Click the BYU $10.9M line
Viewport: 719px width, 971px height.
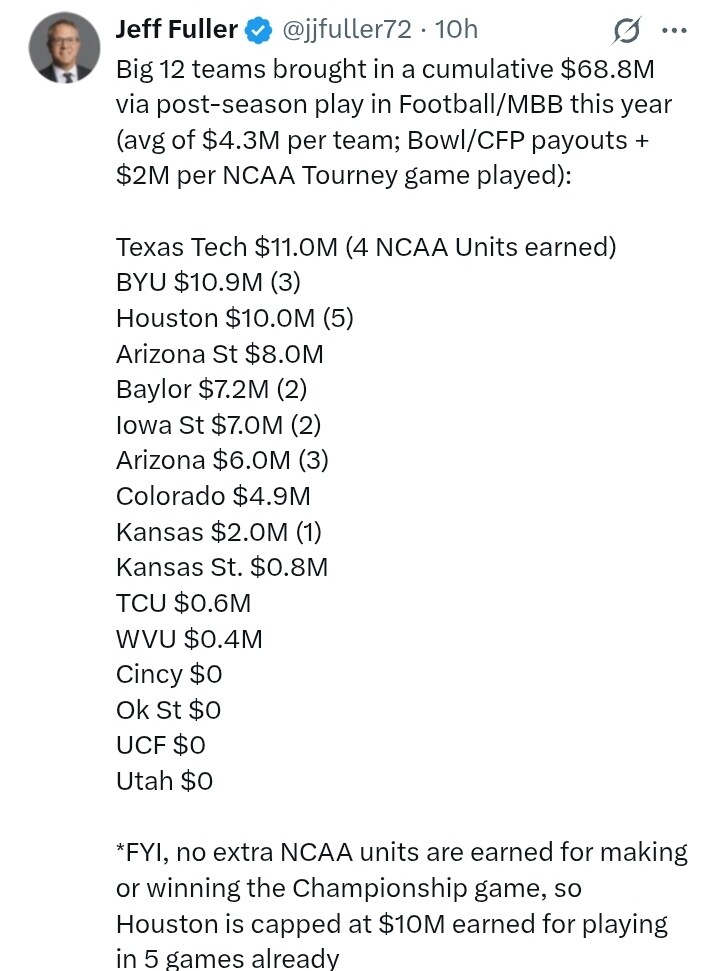[208, 282]
